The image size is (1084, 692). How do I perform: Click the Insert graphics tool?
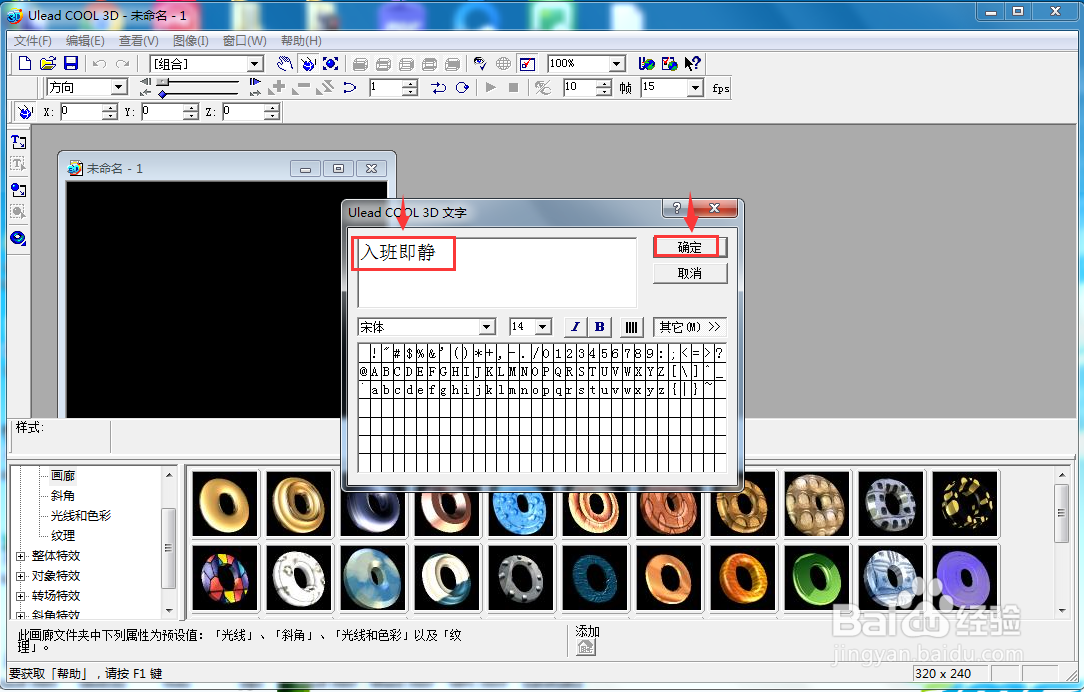19,189
